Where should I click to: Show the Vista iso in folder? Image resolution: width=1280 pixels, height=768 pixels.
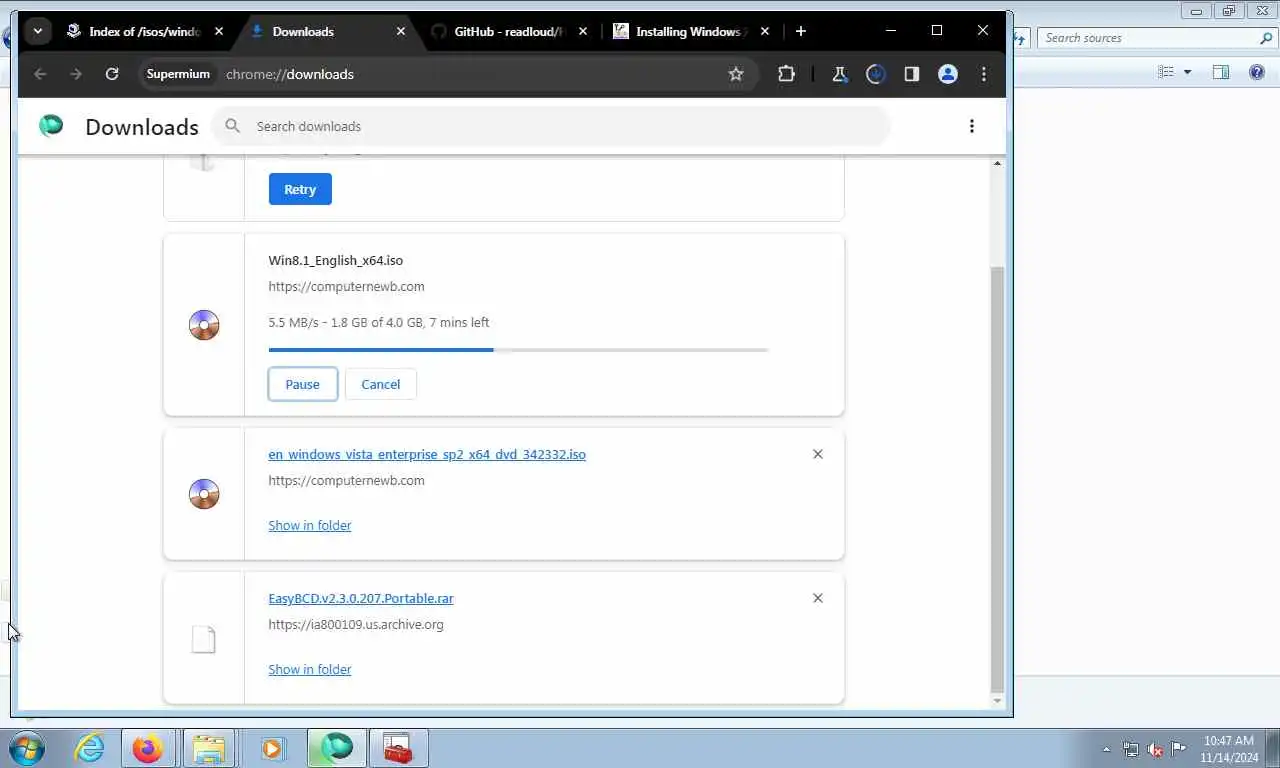click(310, 525)
